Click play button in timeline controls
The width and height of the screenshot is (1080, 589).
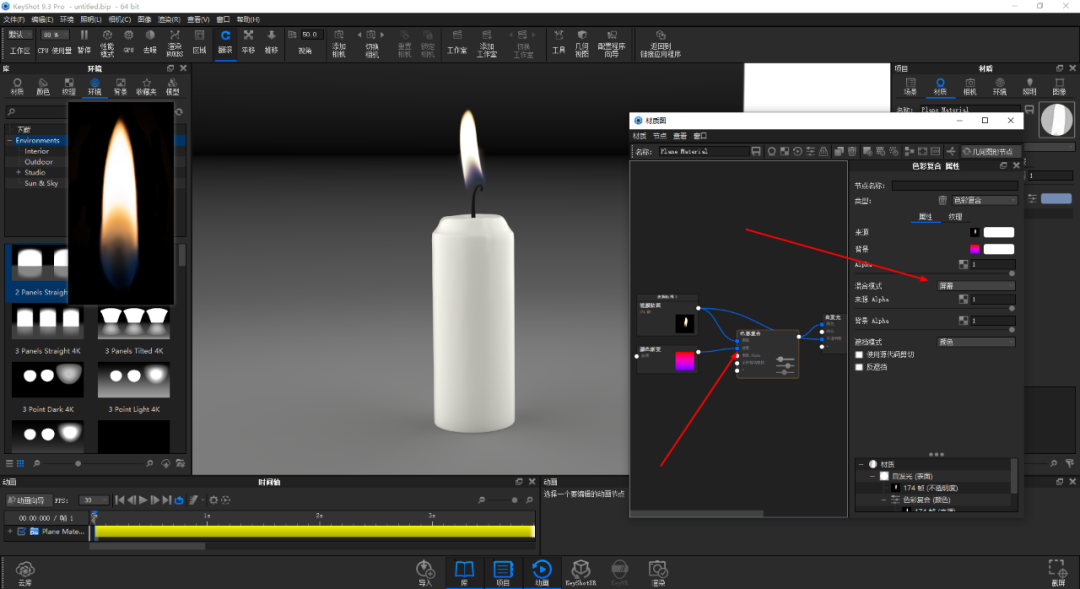tap(143, 500)
